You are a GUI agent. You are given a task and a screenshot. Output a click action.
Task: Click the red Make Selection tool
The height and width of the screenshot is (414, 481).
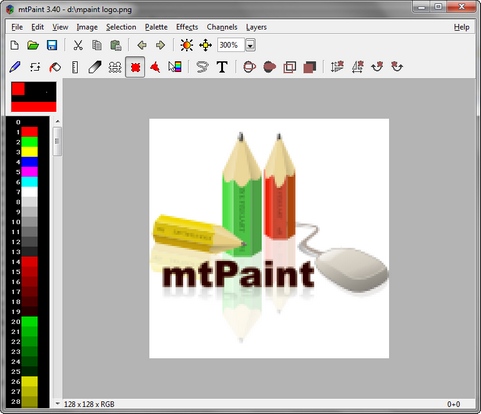(x=135, y=67)
